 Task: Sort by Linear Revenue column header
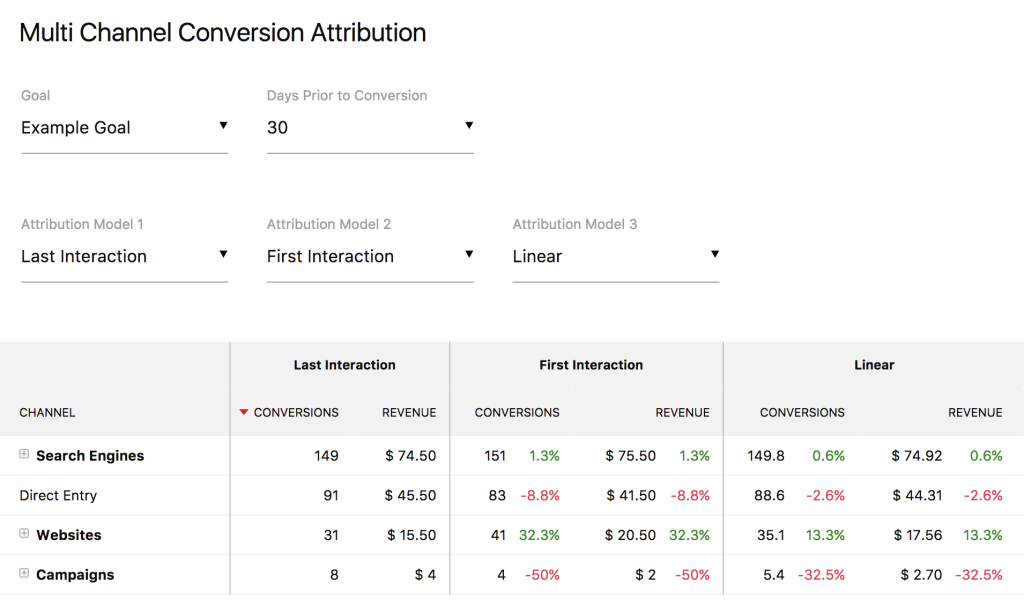click(975, 412)
